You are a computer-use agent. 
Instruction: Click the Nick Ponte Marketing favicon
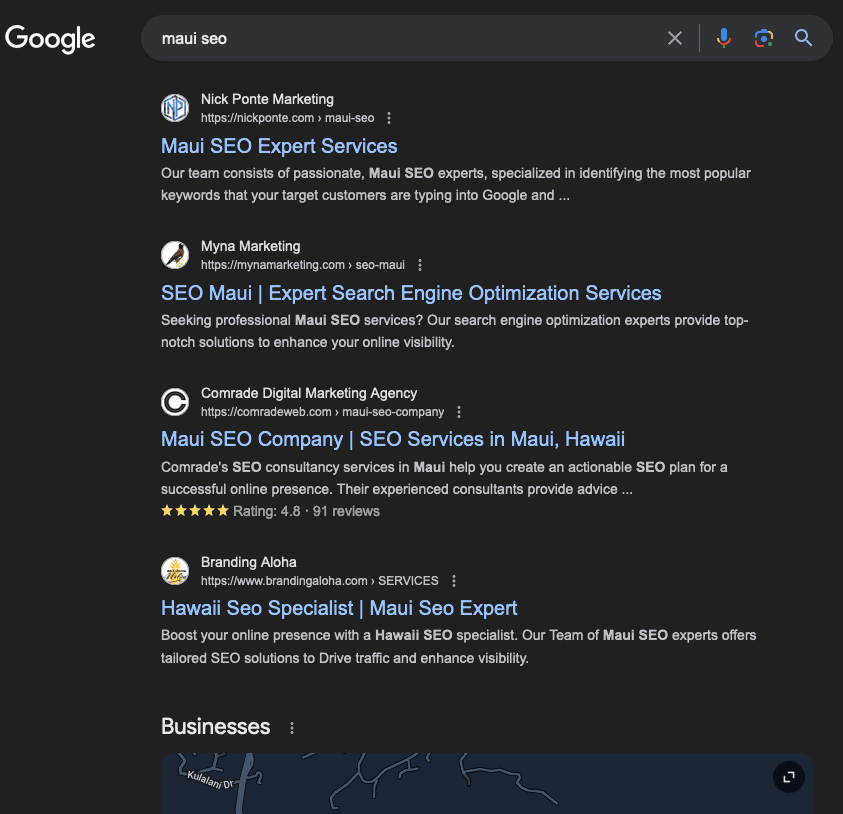click(x=175, y=108)
